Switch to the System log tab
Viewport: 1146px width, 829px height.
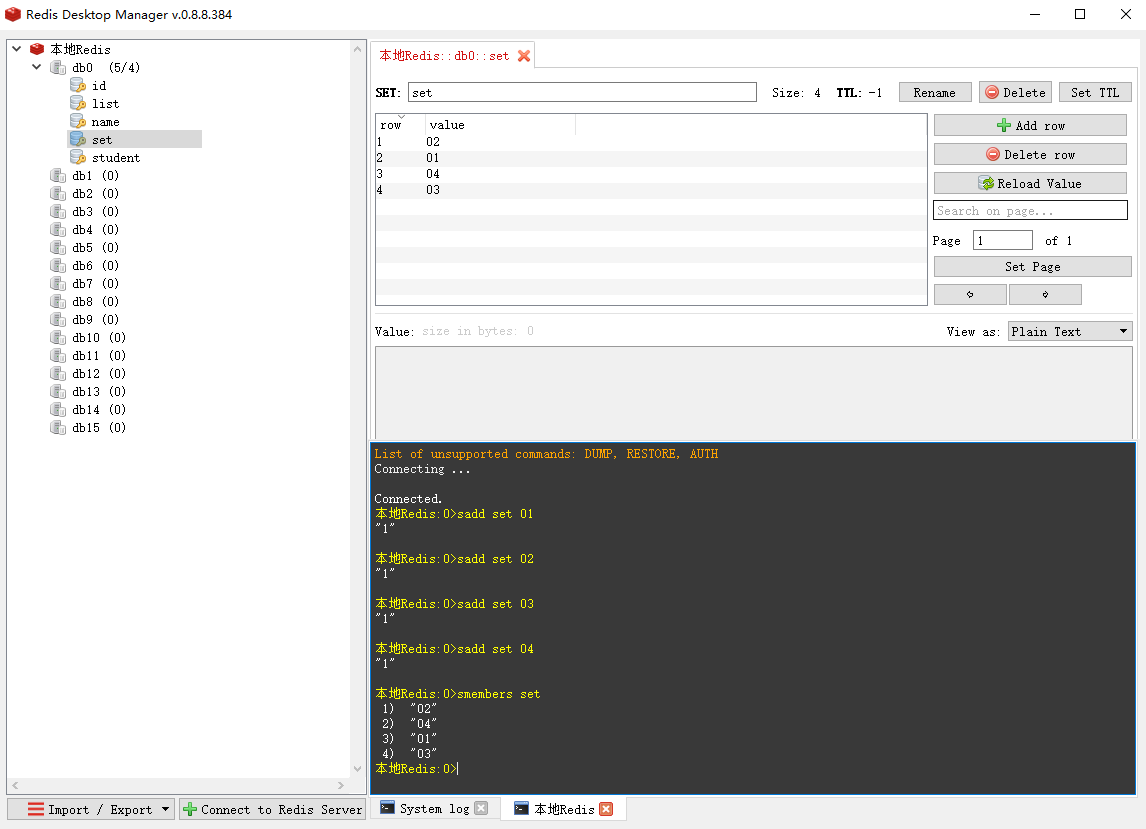tap(434, 809)
